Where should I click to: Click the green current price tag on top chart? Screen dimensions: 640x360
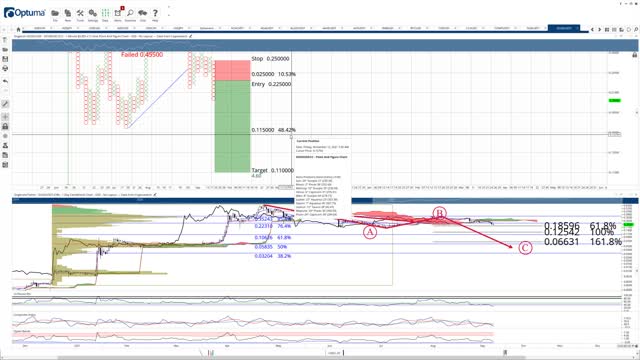pyautogui.click(x=615, y=100)
